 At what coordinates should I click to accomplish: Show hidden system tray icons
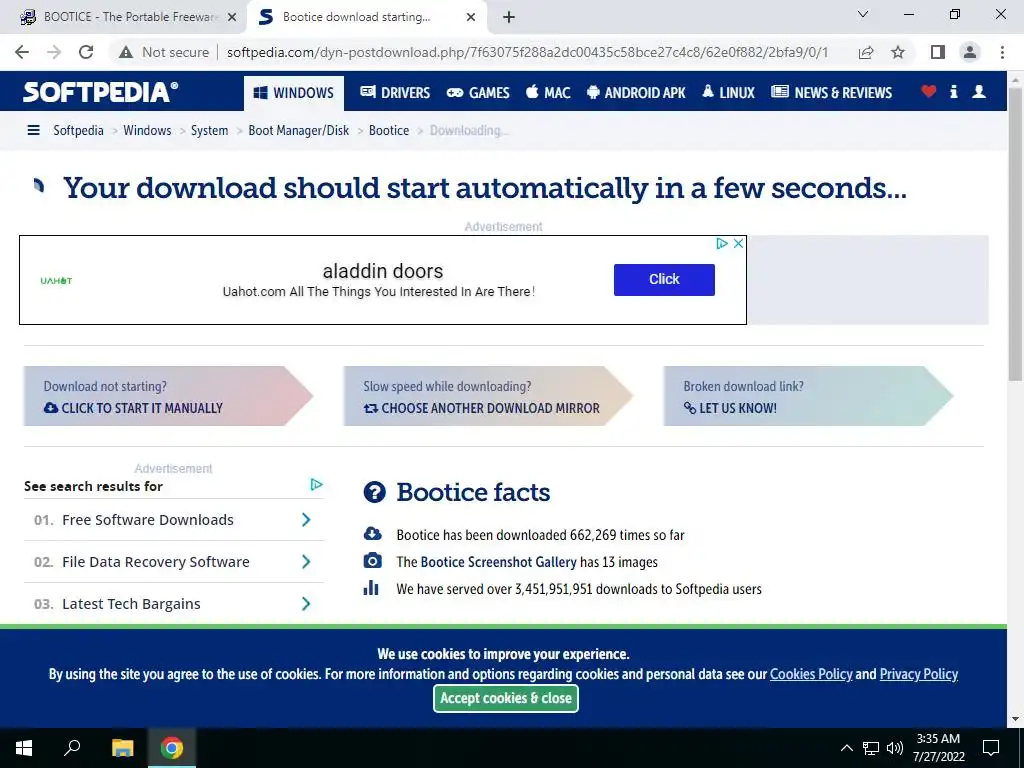click(x=846, y=748)
